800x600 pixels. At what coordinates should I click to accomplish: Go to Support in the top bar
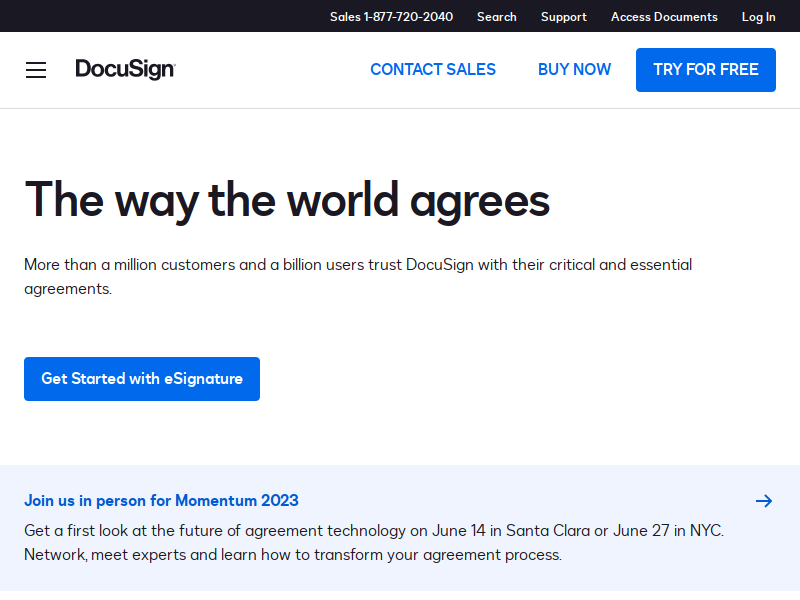[x=563, y=17]
